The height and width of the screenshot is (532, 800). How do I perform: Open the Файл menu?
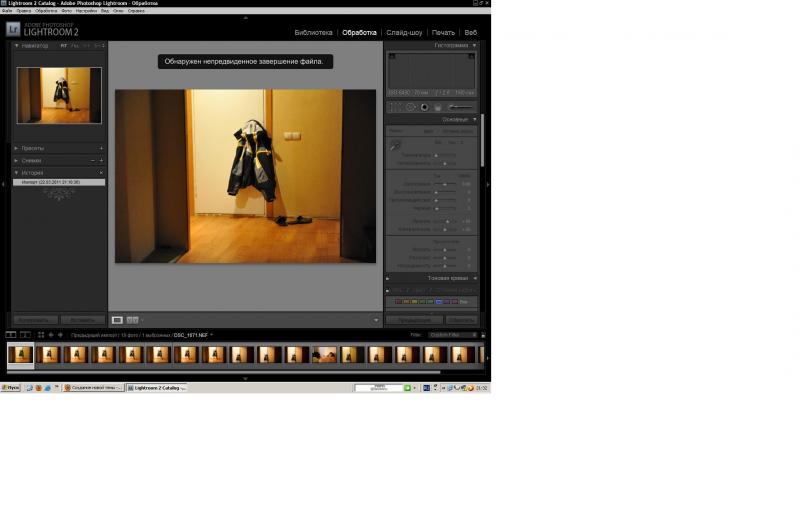[7, 11]
